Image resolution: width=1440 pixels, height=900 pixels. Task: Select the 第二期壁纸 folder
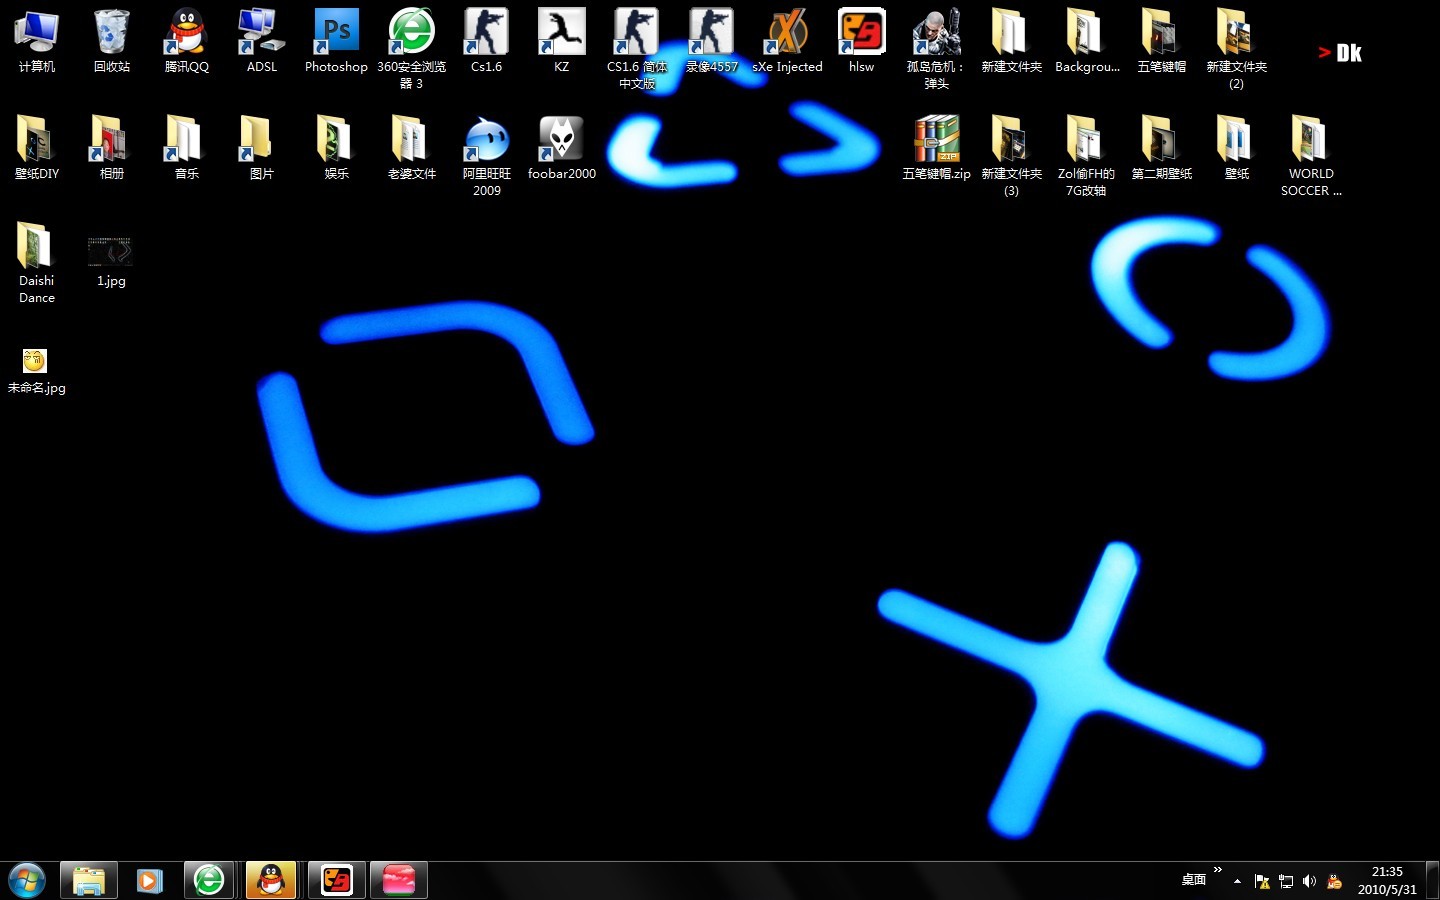point(1161,148)
